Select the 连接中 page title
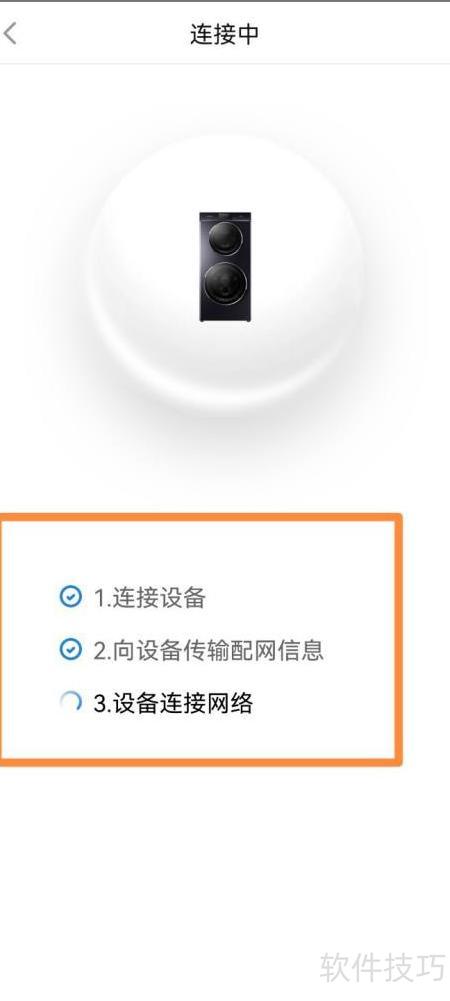This screenshot has width=450, height=1001. click(225, 34)
